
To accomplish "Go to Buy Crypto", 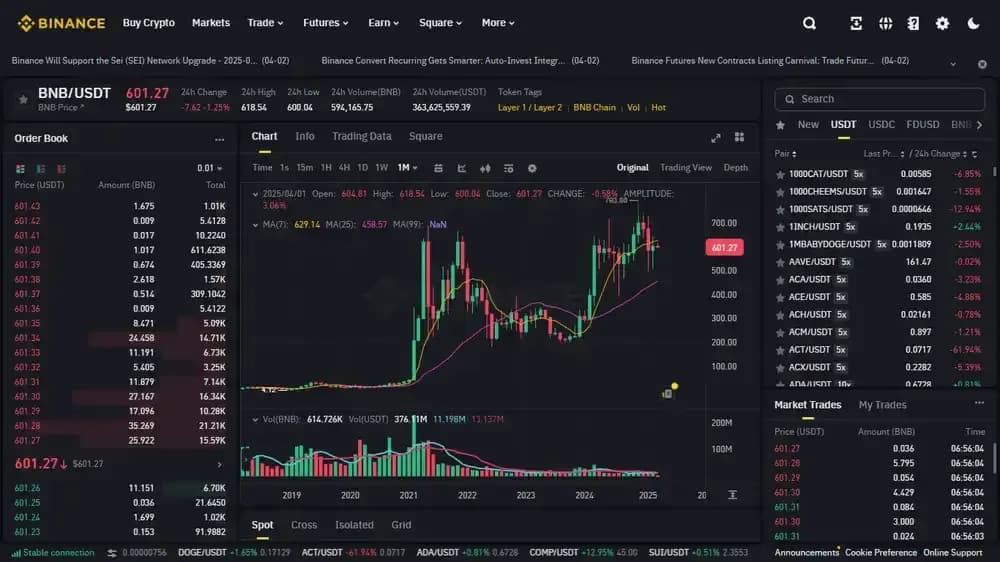I will [149, 23].
